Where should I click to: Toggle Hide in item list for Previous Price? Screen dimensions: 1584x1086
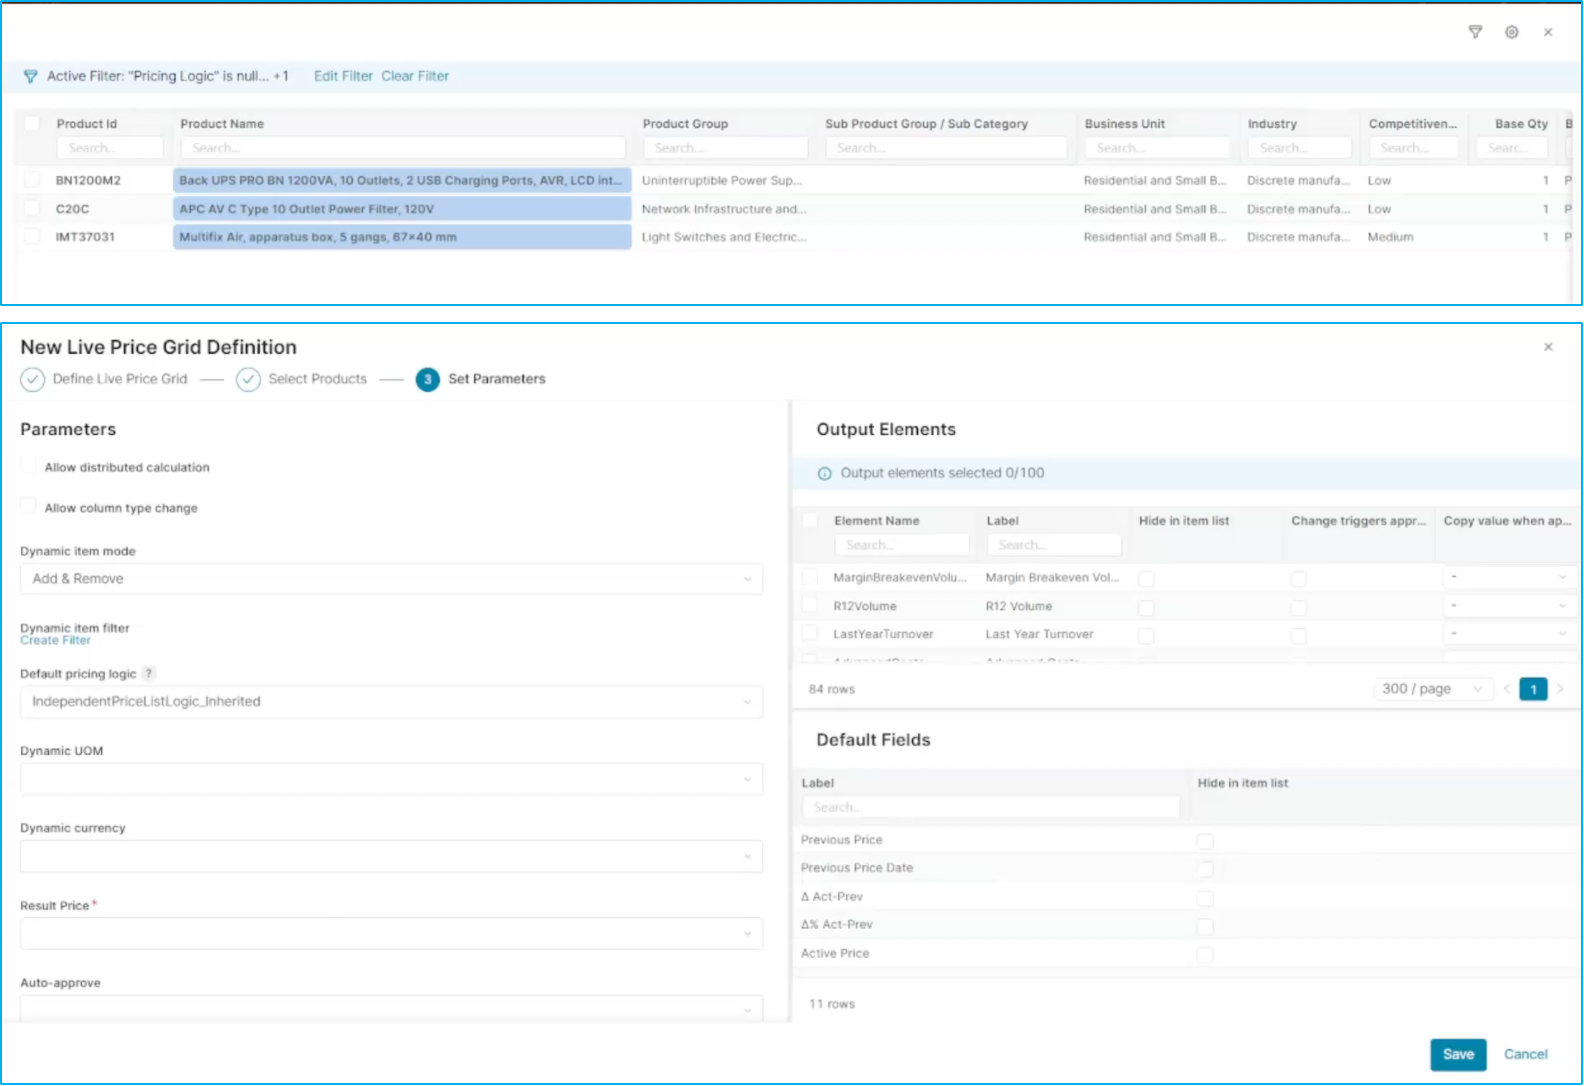pyautogui.click(x=1205, y=841)
